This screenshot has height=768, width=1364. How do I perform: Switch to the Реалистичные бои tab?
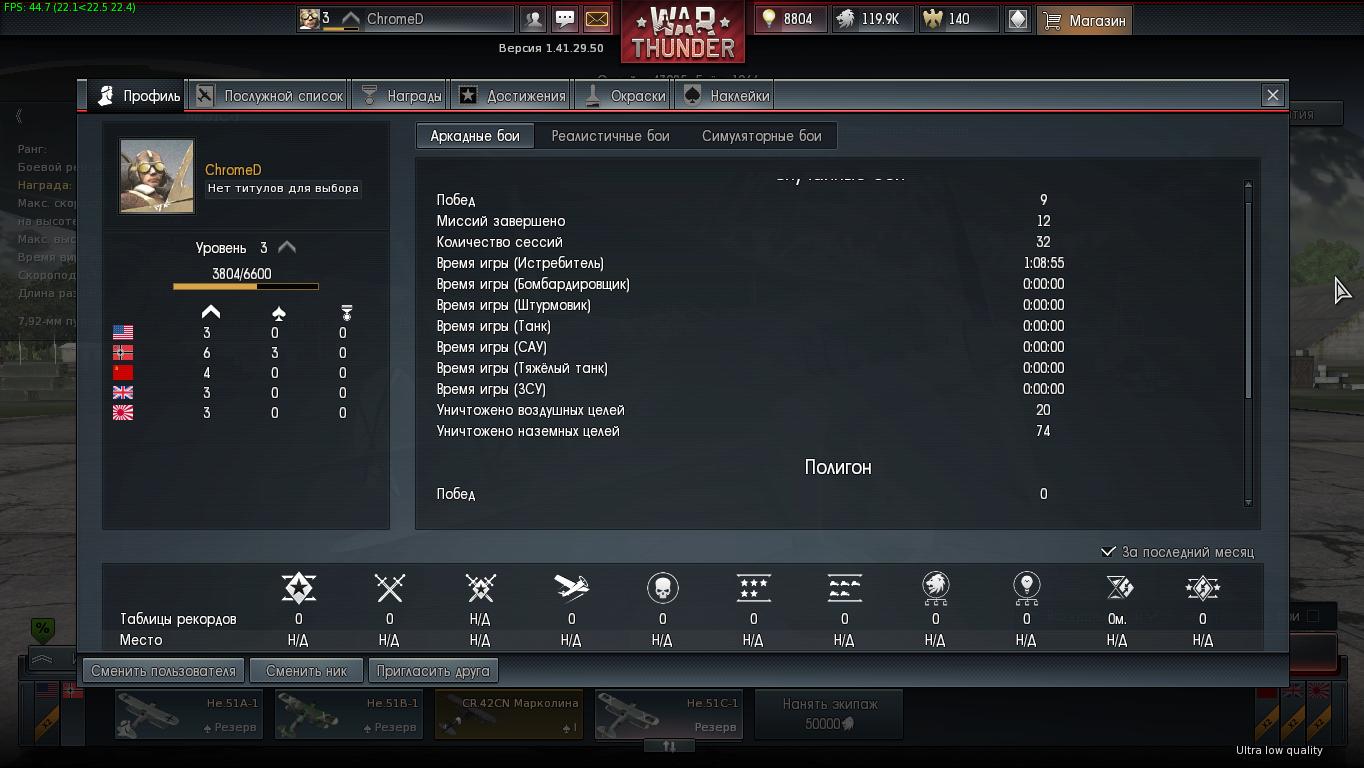pos(610,136)
